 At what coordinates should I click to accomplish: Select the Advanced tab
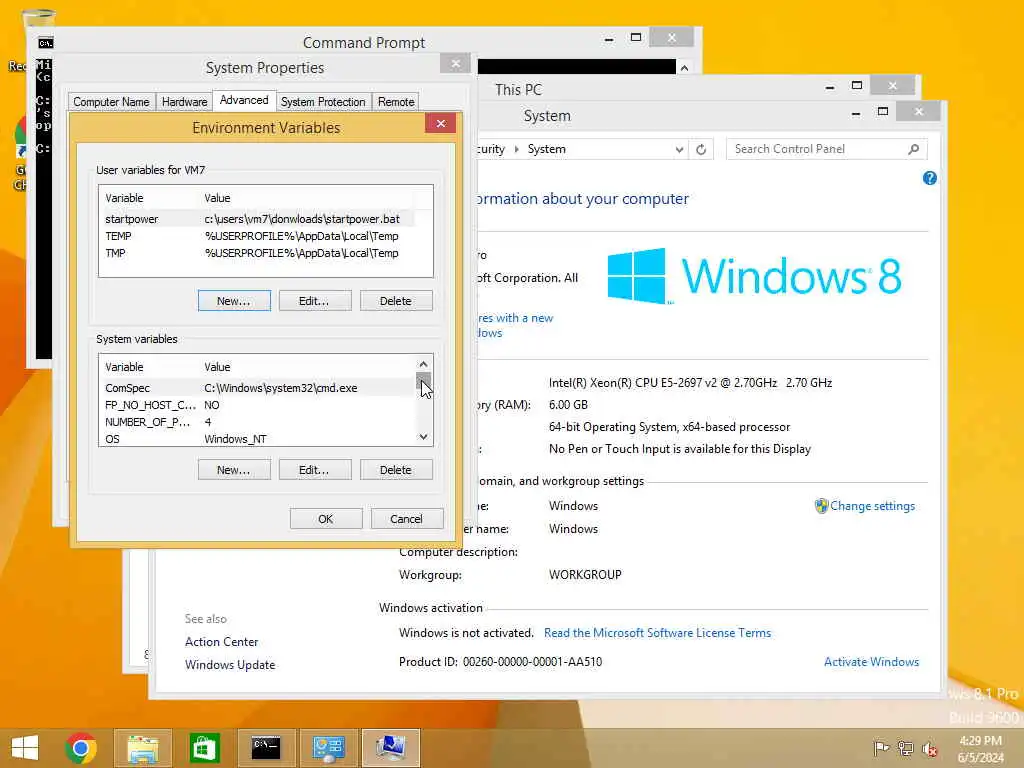coord(244,100)
